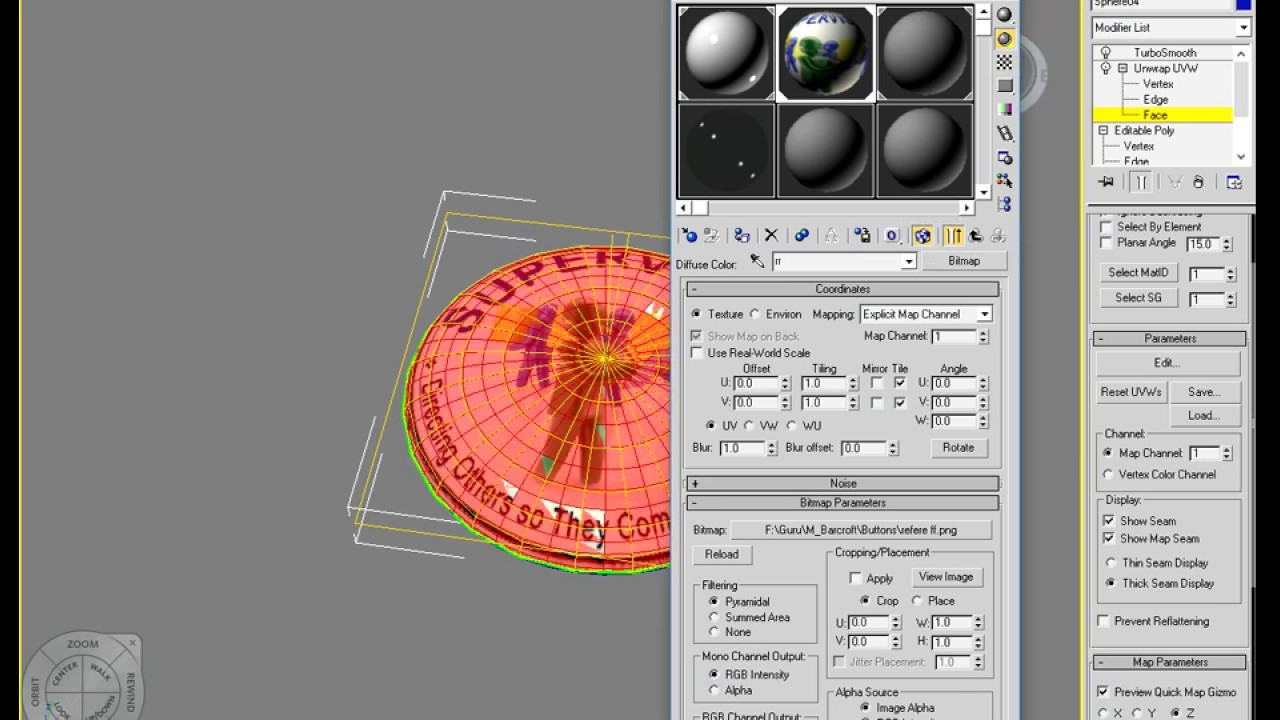
Task: Click the Remove Modifier trash icon
Action: click(1198, 182)
